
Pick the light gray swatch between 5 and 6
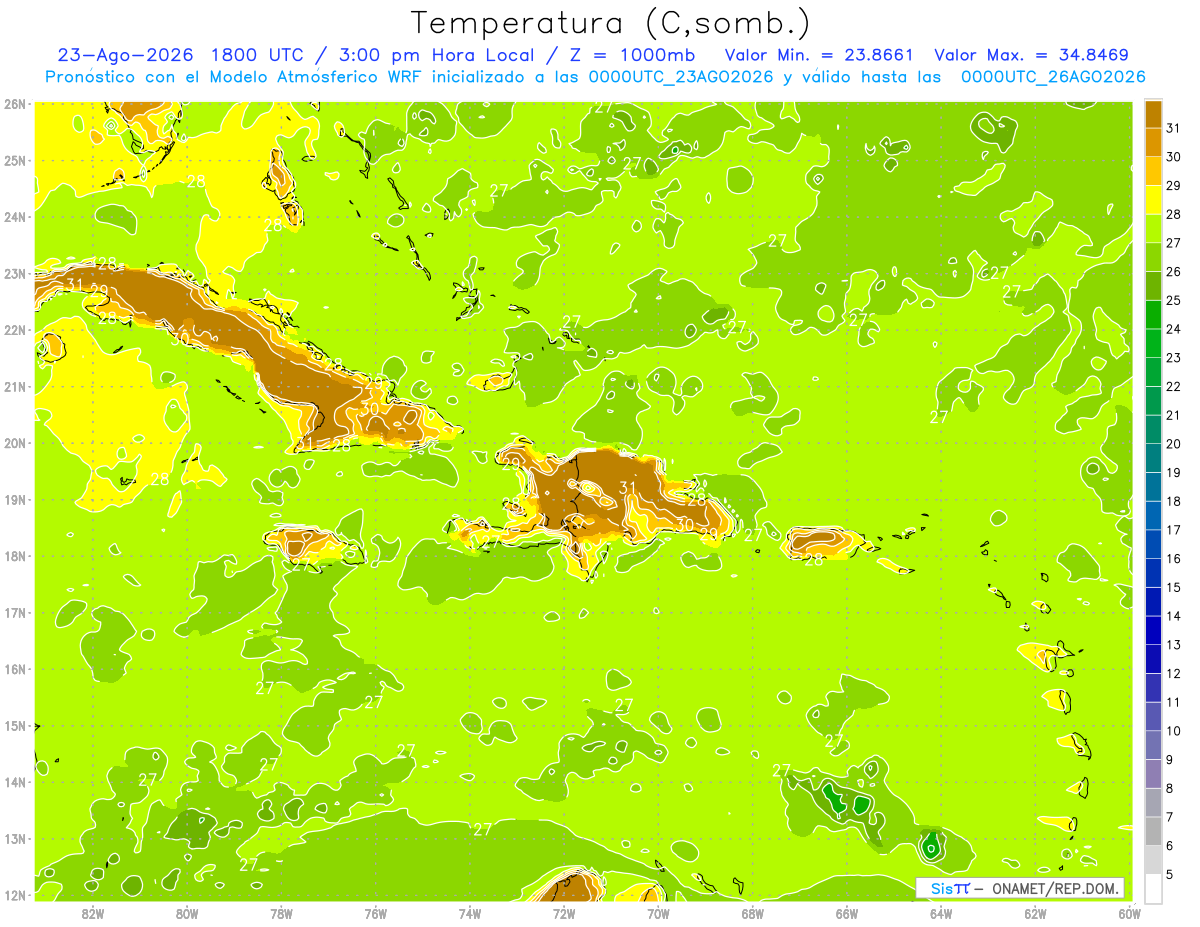pos(1153,859)
